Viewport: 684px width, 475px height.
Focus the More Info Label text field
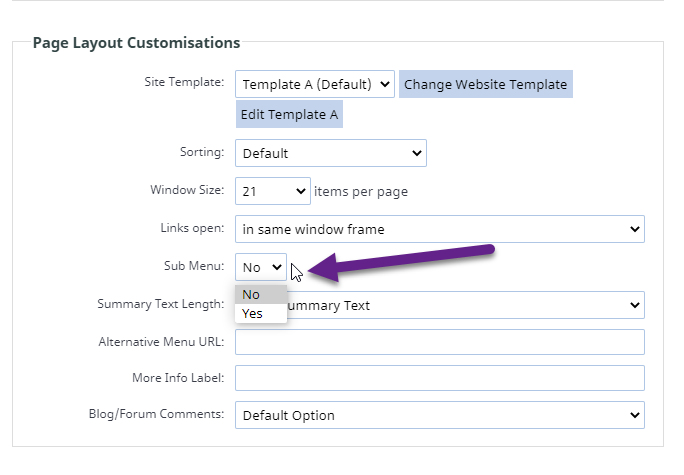439,378
